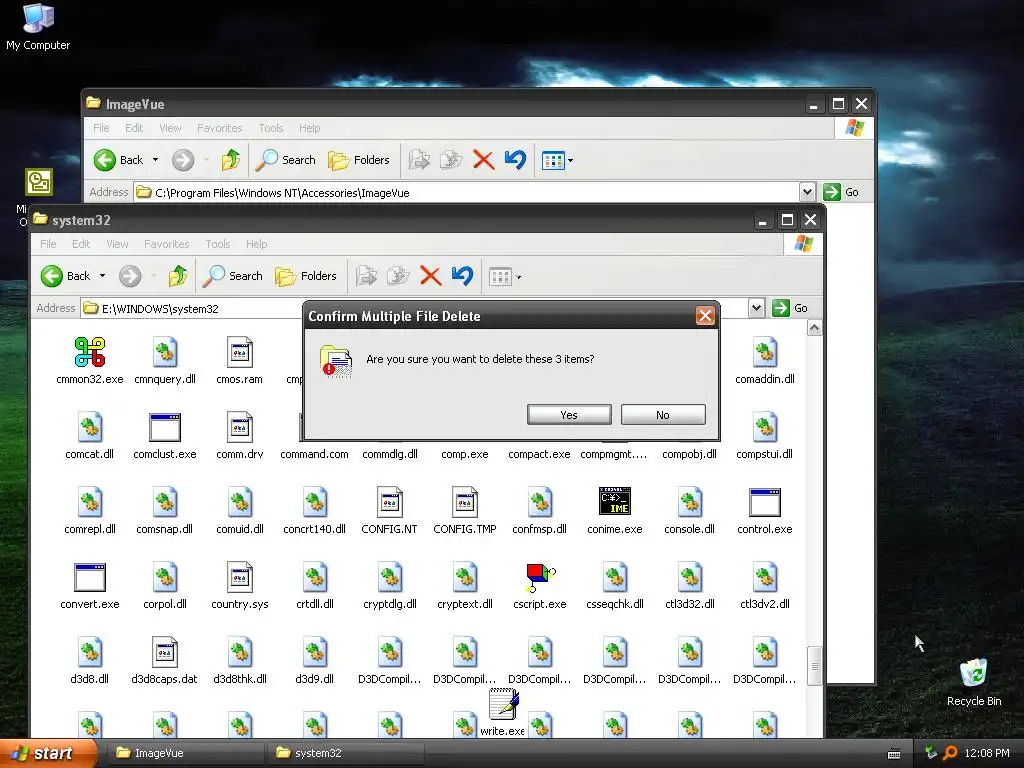Image resolution: width=1024 pixels, height=768 pixels.
Task: Select comaddin.dll file icon
Action: (765, 352)
